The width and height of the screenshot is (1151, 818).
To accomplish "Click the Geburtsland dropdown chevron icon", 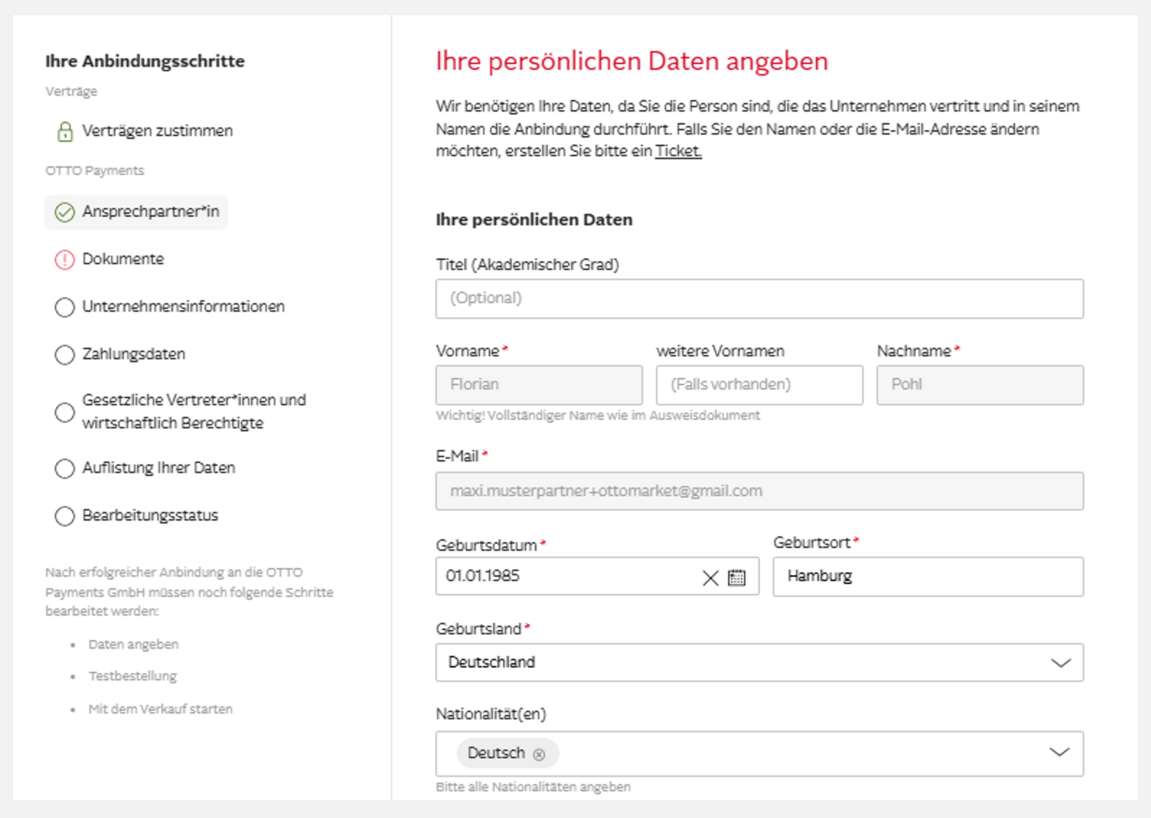I will click(1063, 662).
